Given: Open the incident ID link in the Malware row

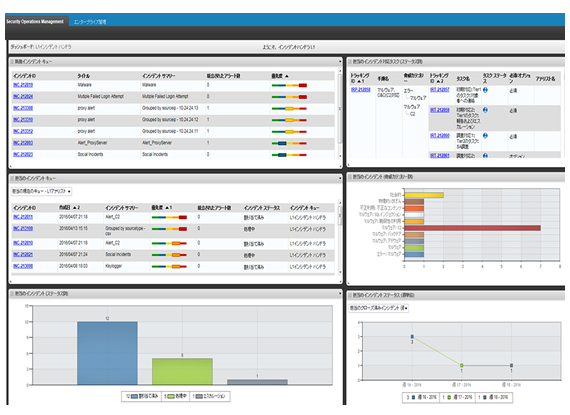Looking at the screenshot, I should pyautogui.click(x=23, y=85).
